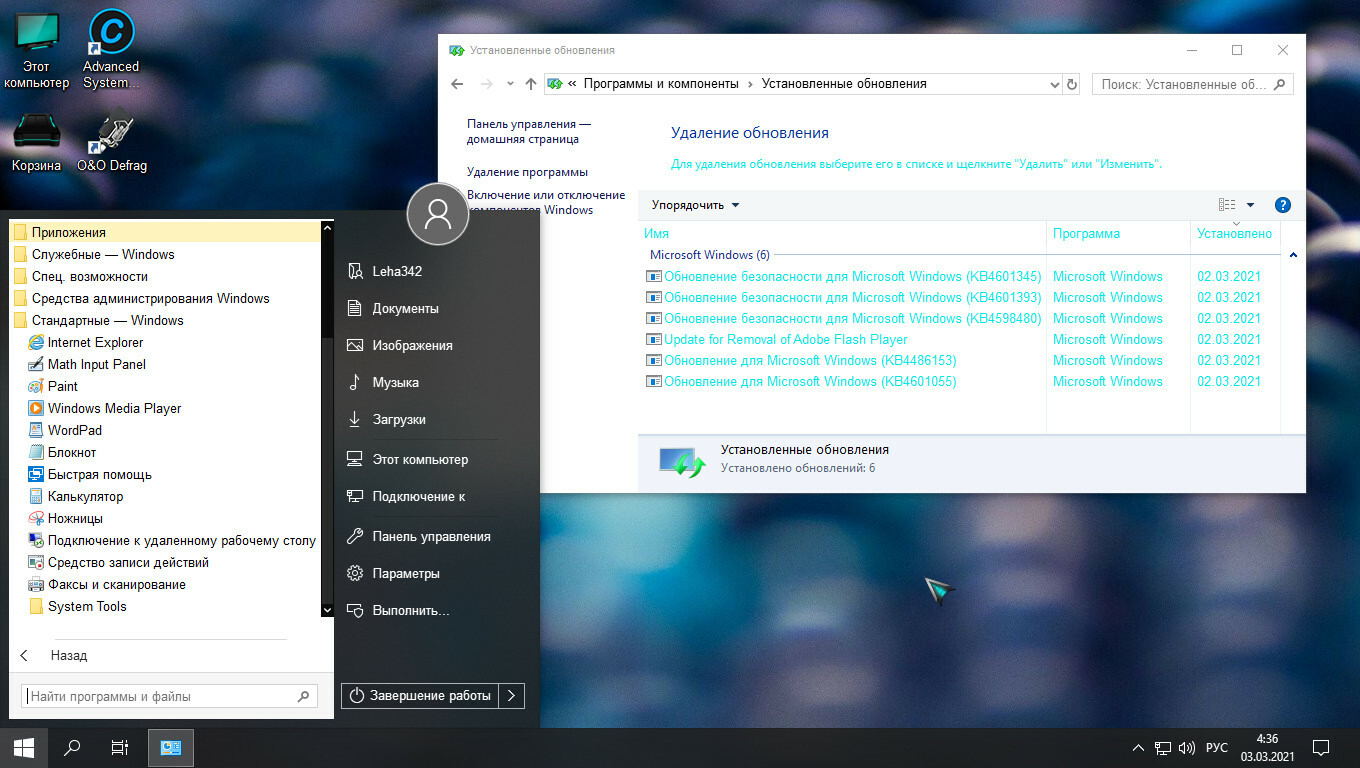This screenshot has height=768, width=1360.
Task: Switch РУС keyboard language indicator
Action: point(1216,747)
